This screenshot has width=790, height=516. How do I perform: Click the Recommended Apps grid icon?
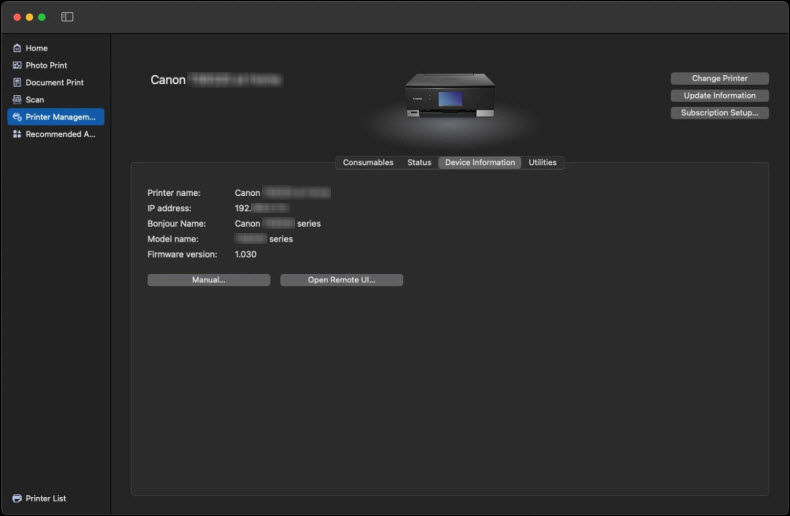click(x=17, y=134)
